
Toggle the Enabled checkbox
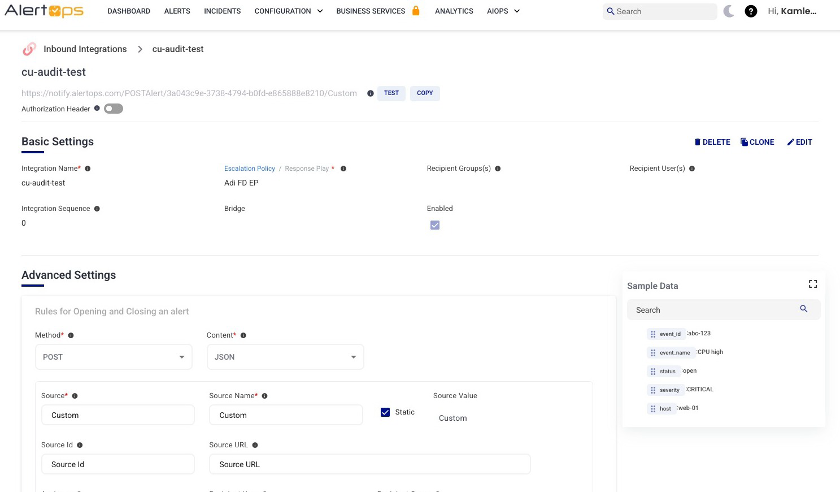pyautogui.click(x=435, y=225)
